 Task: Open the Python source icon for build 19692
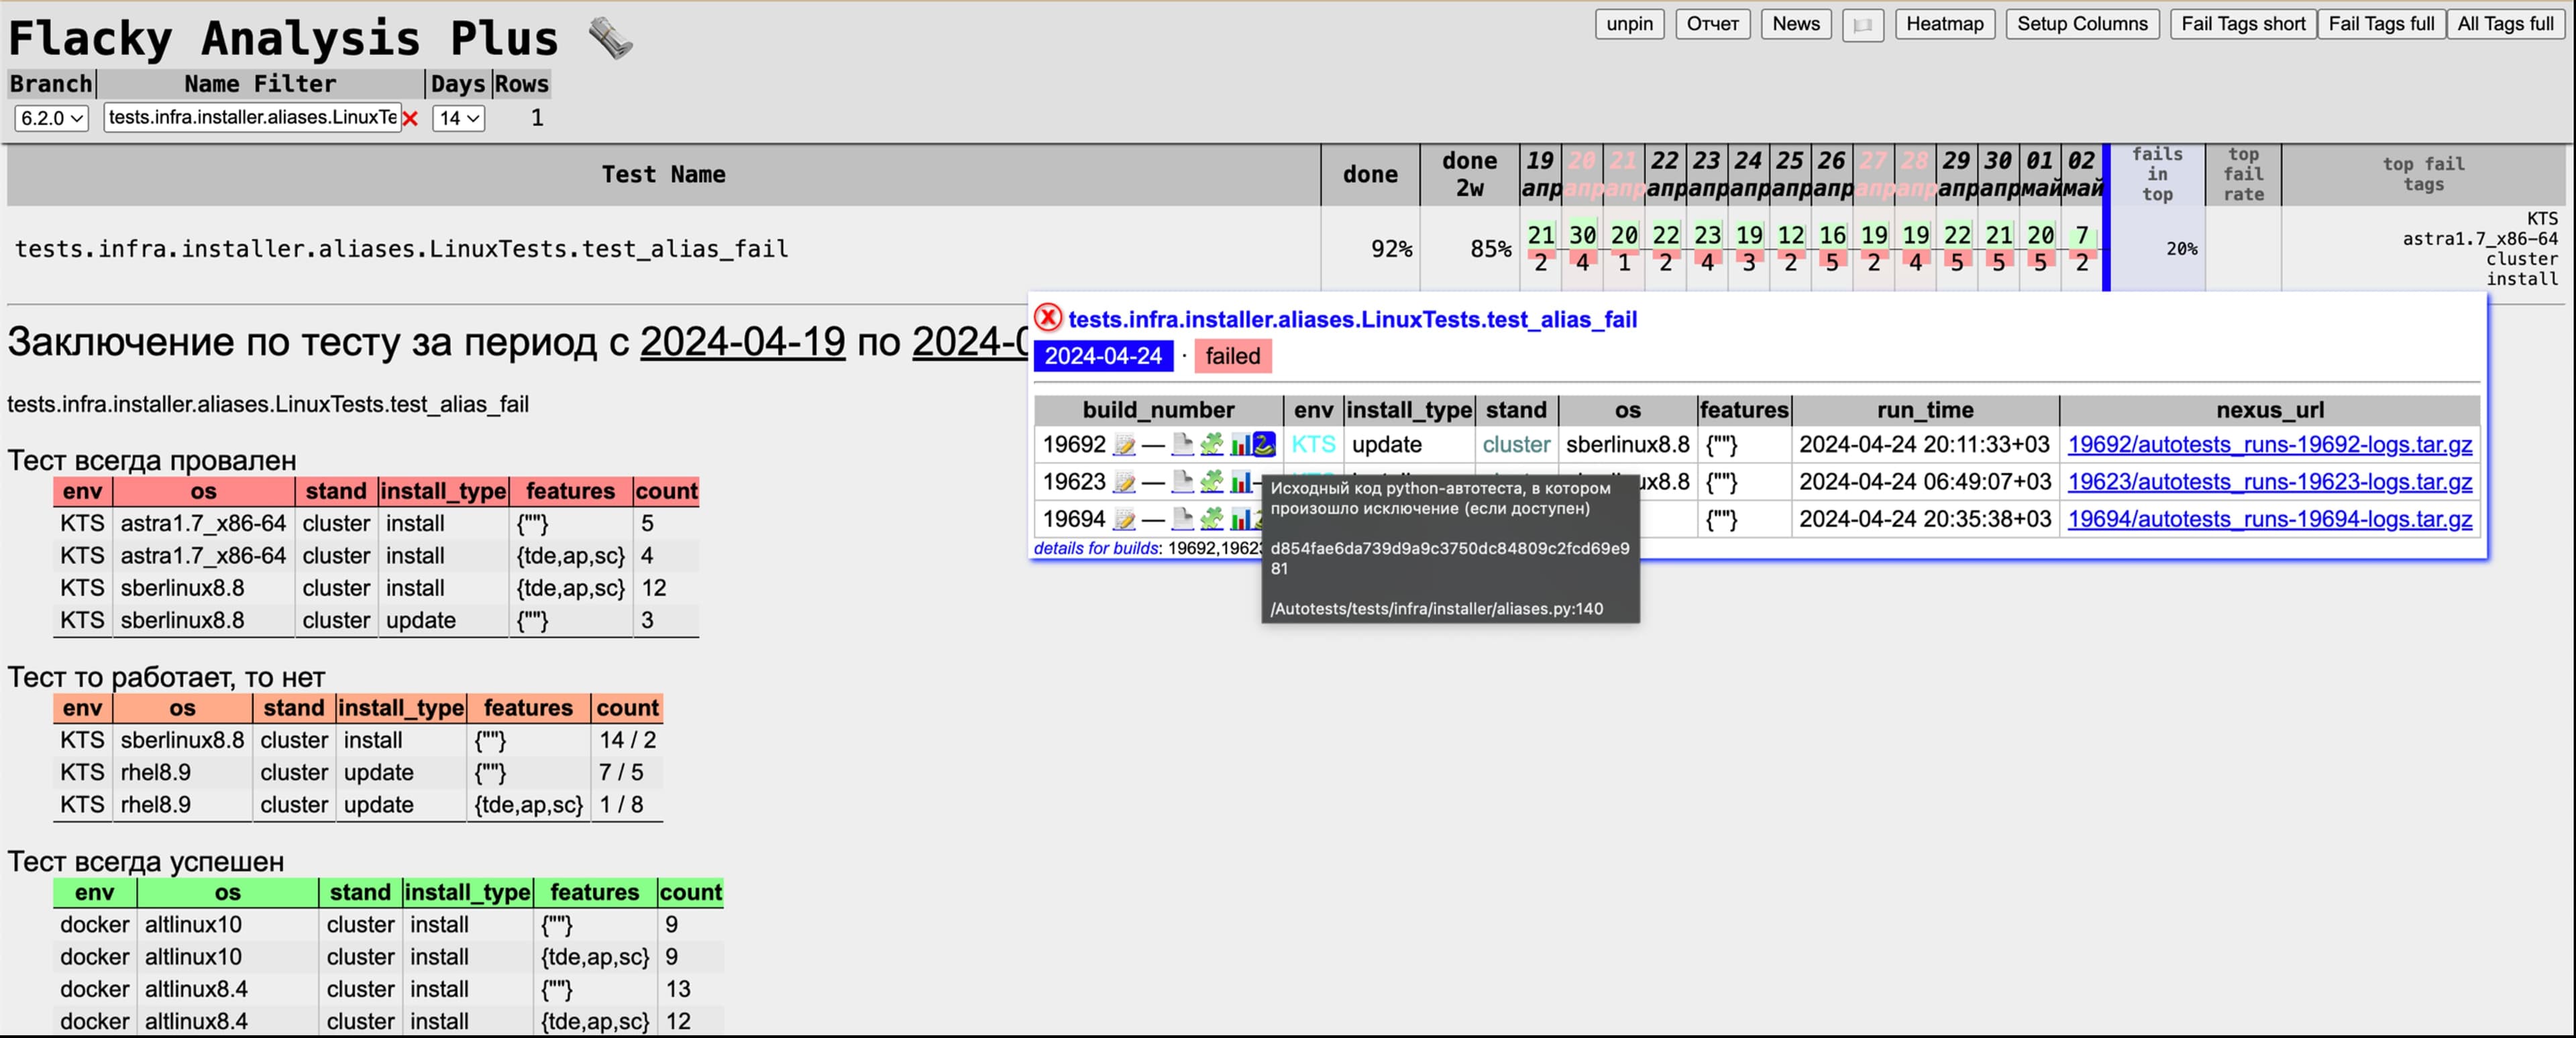(1264, 445)
